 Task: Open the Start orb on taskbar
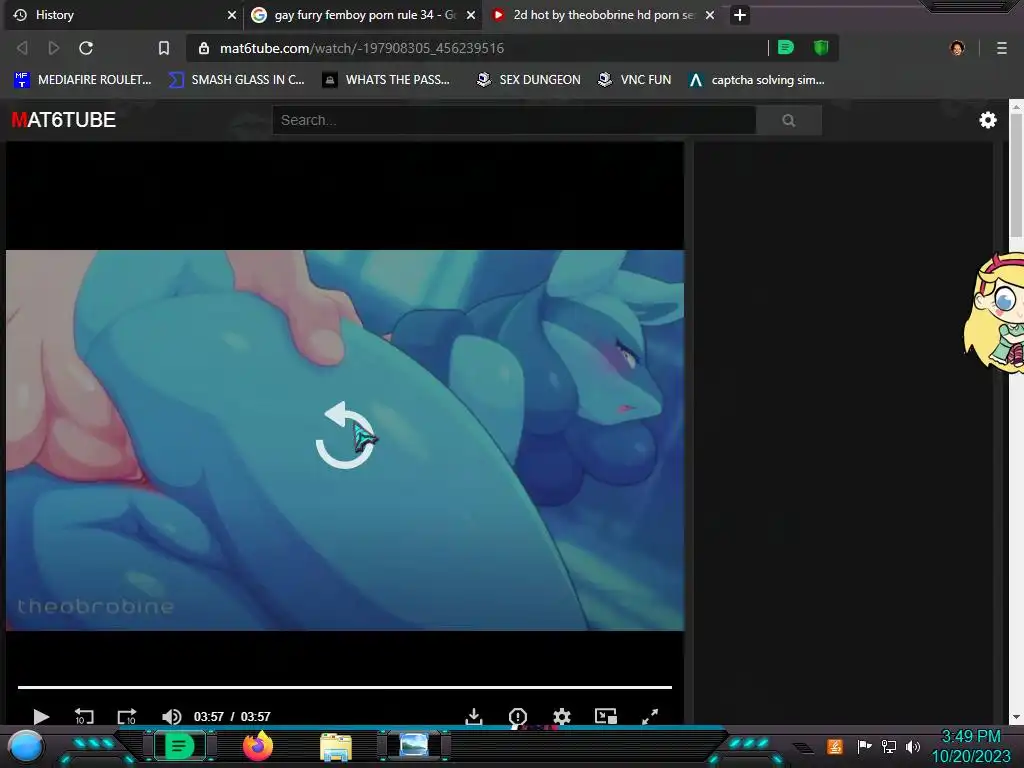(26, 746)
